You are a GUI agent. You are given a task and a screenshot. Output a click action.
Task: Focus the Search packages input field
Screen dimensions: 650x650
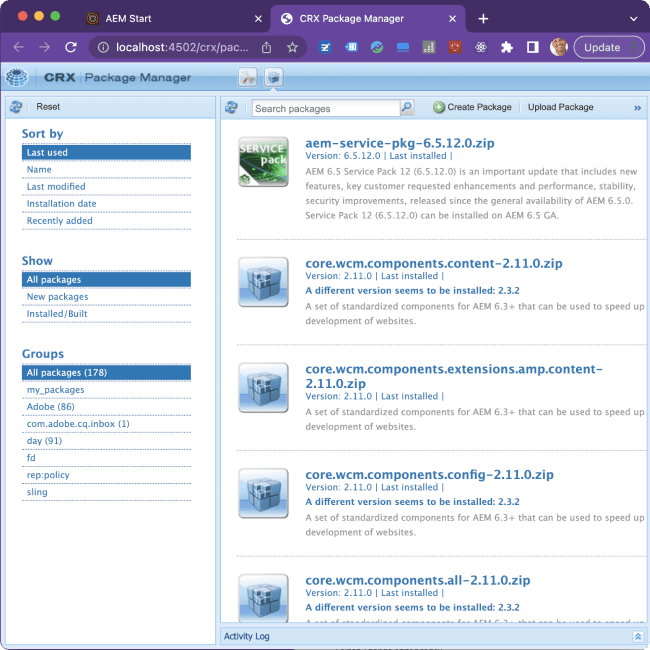(x=326, y=109)
